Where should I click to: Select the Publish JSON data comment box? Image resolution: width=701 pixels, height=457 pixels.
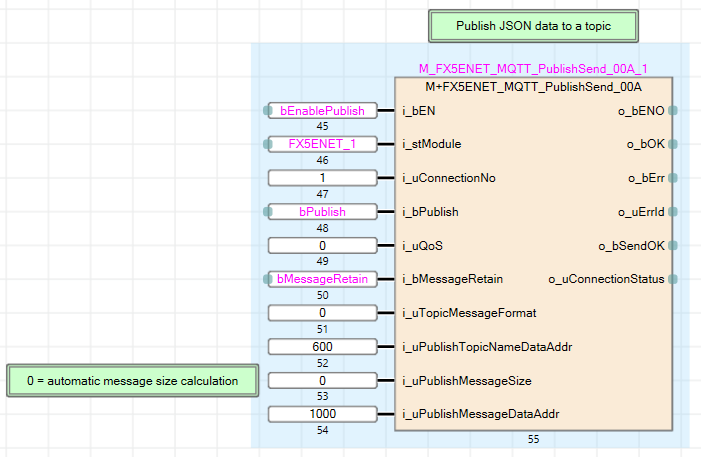(x=533, y=26)
